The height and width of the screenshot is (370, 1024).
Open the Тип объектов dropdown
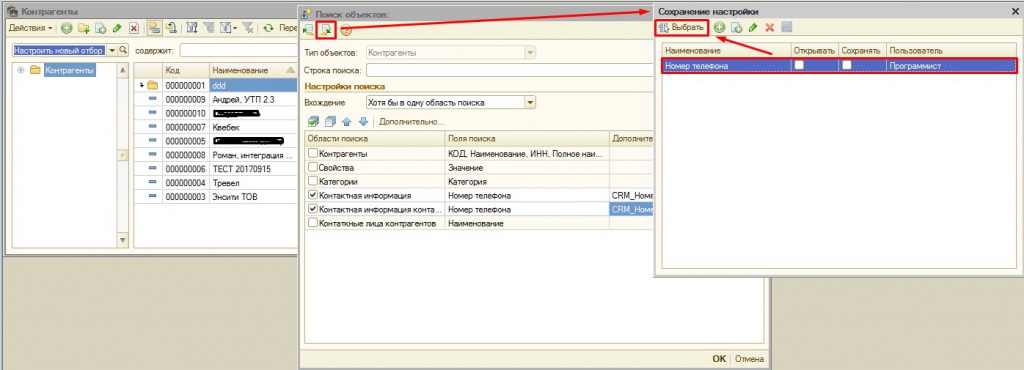[x=530, y=52]
